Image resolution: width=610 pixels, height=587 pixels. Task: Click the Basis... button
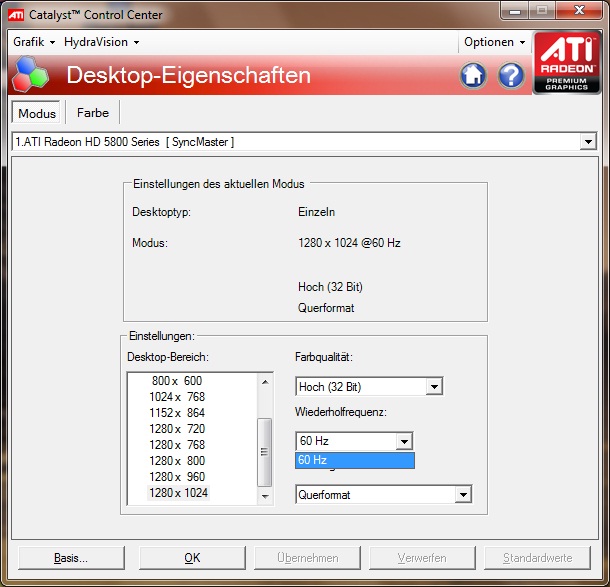point(71,558)
